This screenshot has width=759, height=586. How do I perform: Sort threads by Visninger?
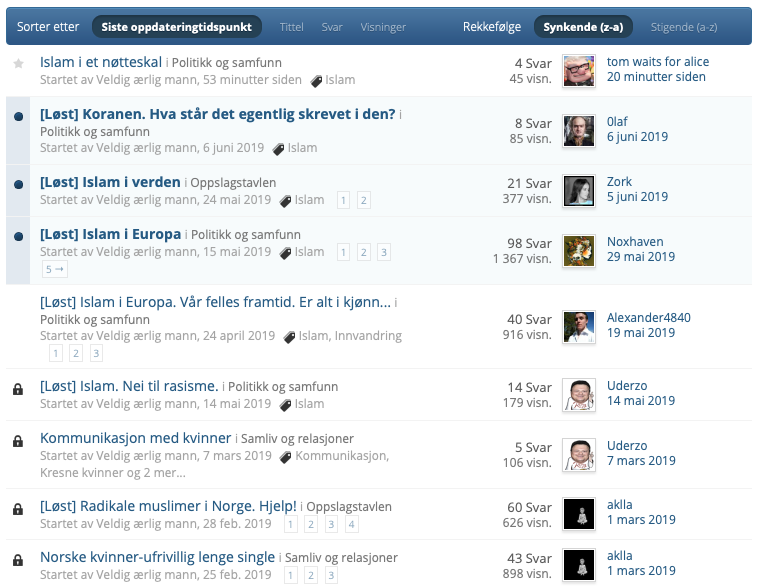[383, 27]
